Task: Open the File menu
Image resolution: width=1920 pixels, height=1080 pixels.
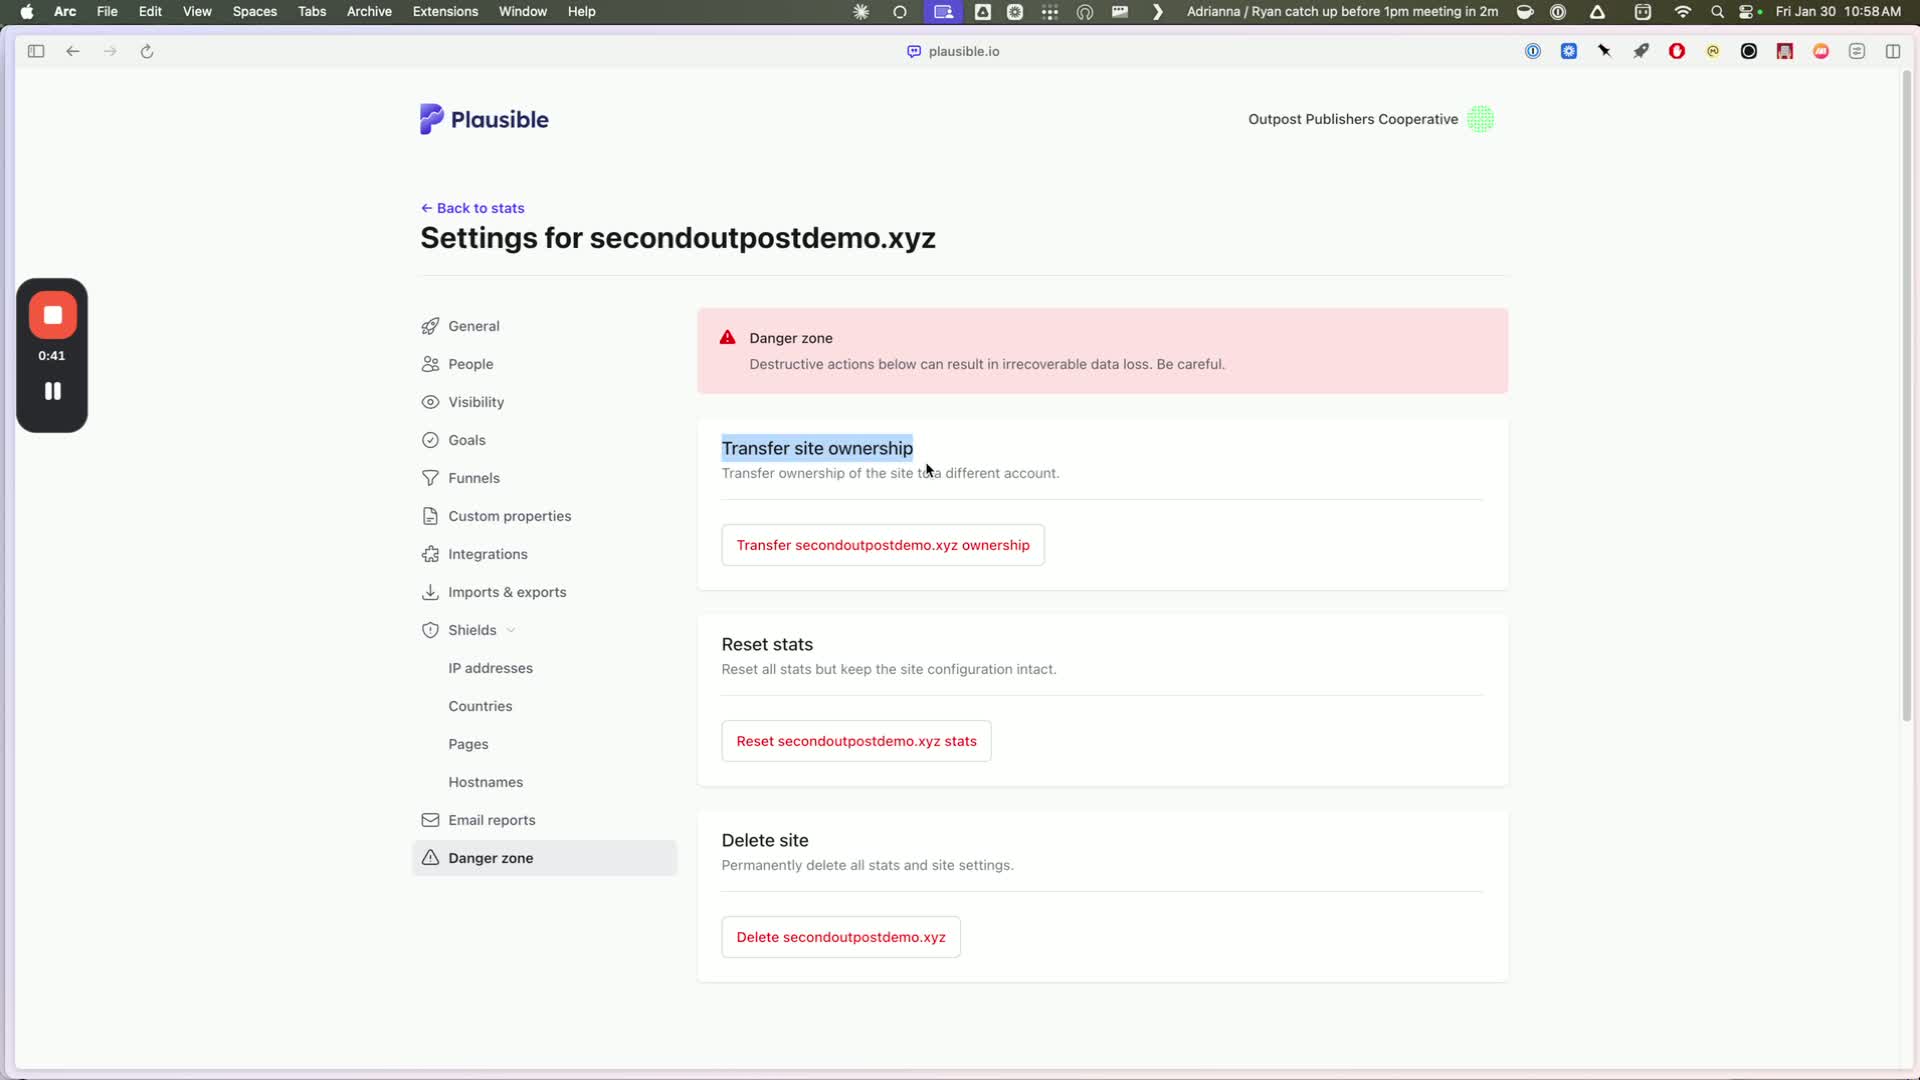Action: [107, 11]
